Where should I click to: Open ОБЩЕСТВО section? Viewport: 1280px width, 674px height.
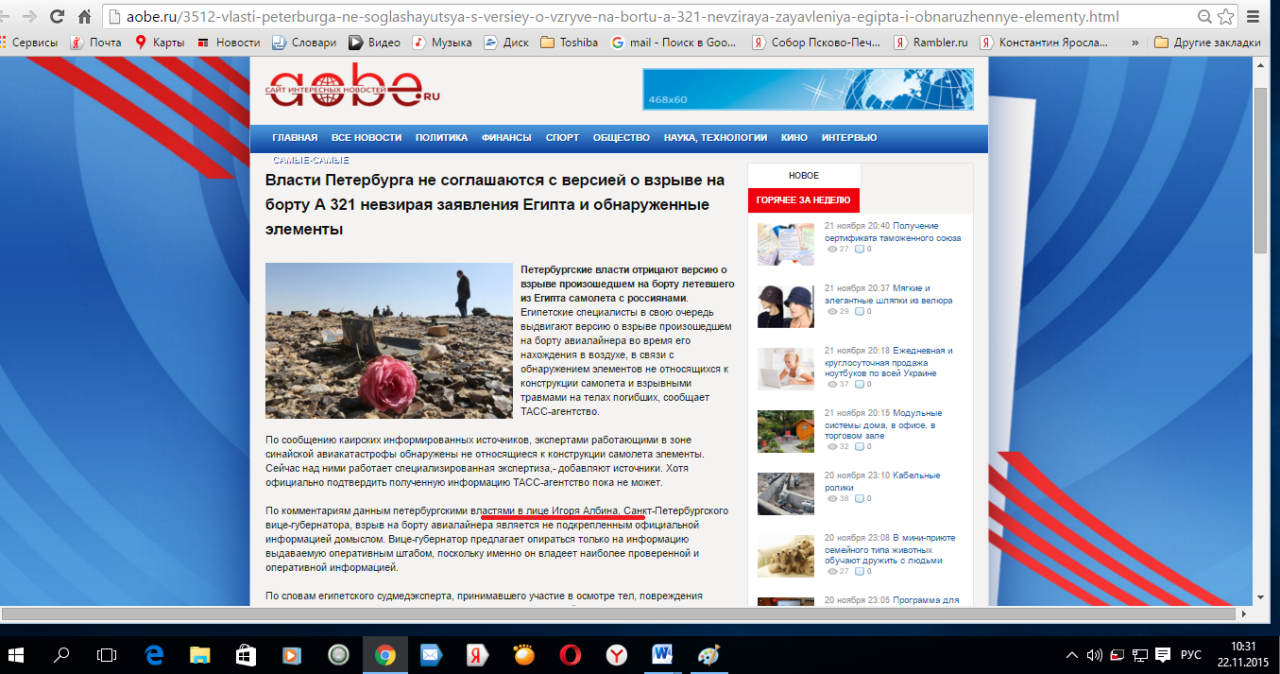(621, 138)
